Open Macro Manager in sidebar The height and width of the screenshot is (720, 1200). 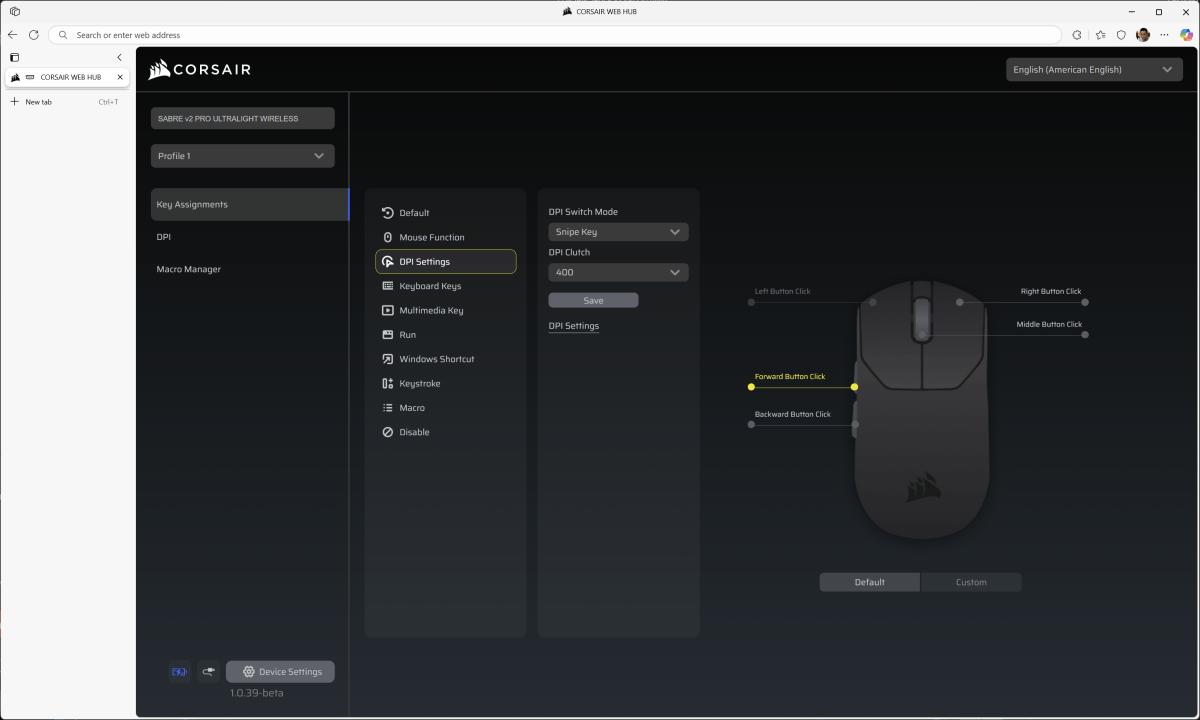pos(189,269)
